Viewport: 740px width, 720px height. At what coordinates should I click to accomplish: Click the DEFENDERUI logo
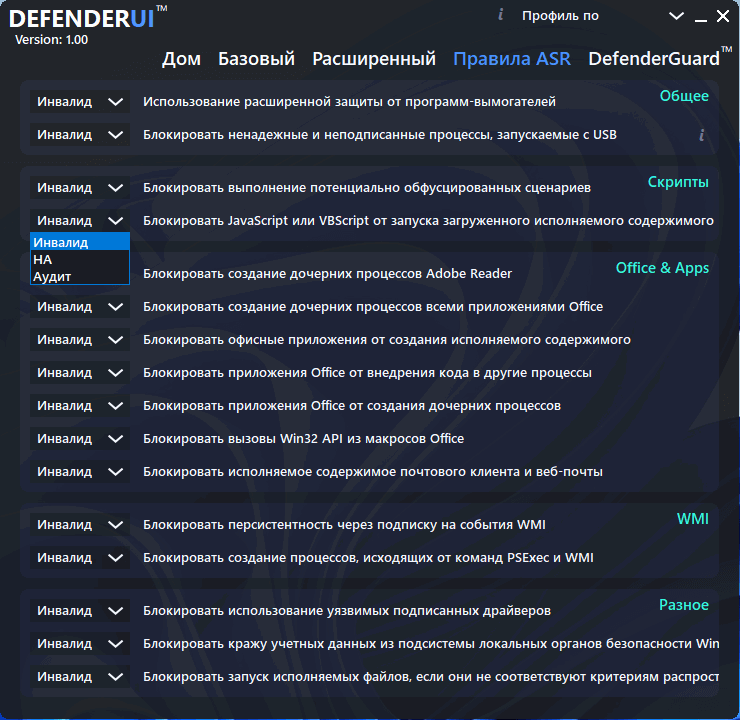pos(88,17)
